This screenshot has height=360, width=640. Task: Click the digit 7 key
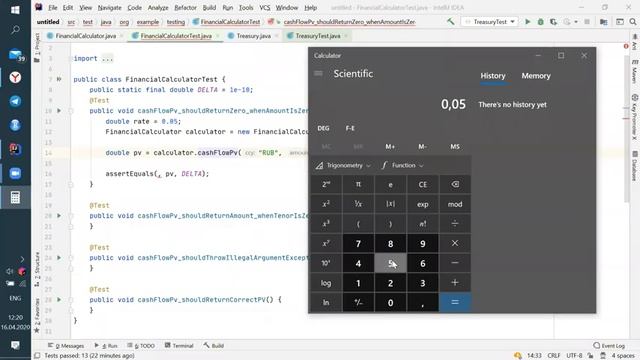coord(358,243)
